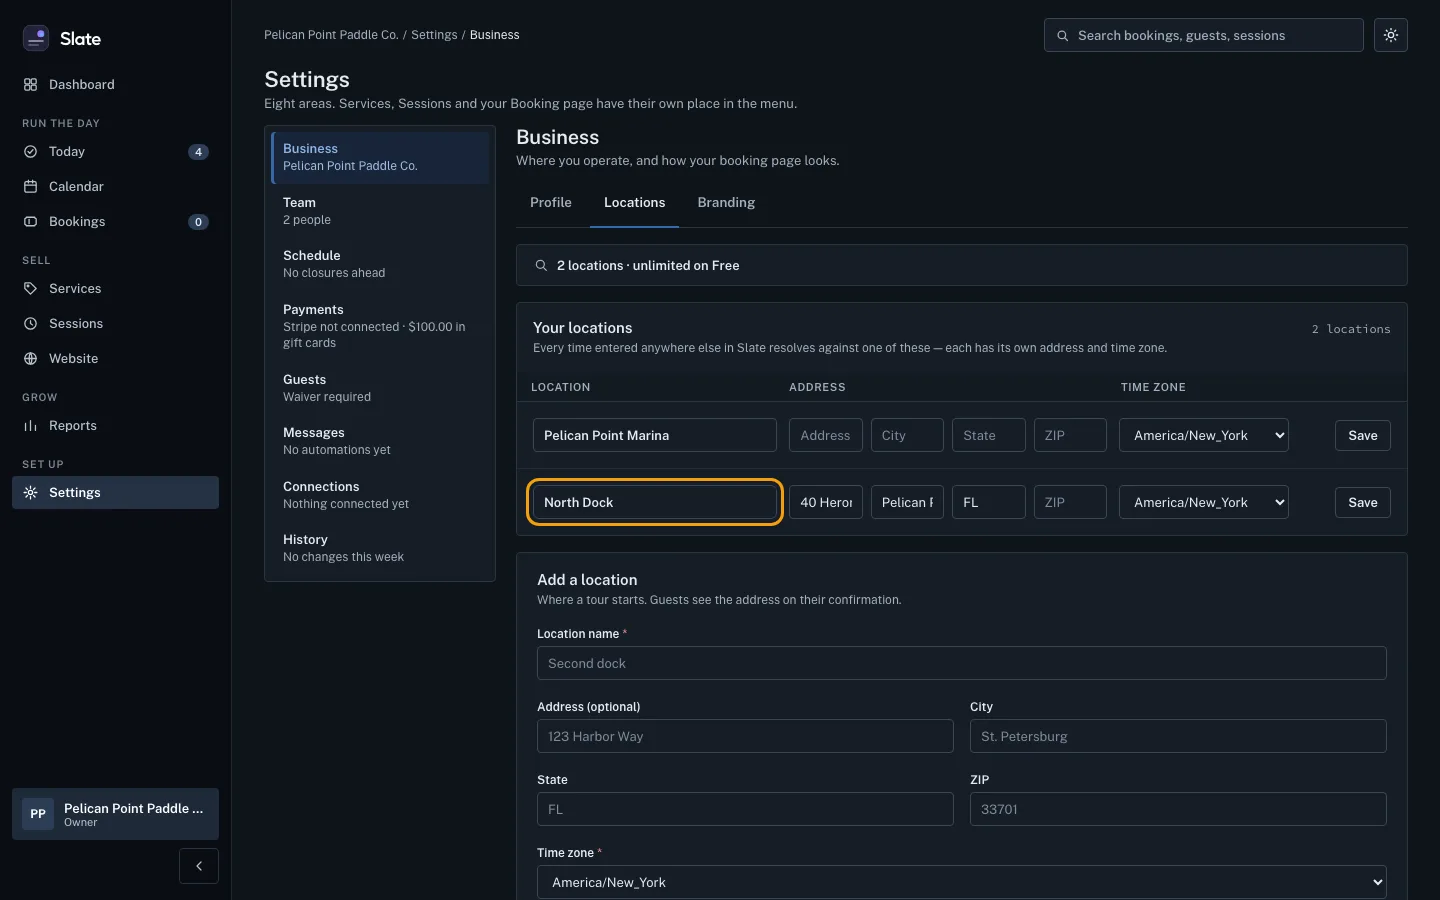Toggle the light/dark theme sun button

pyautogui.click(x=1391, y=35)
